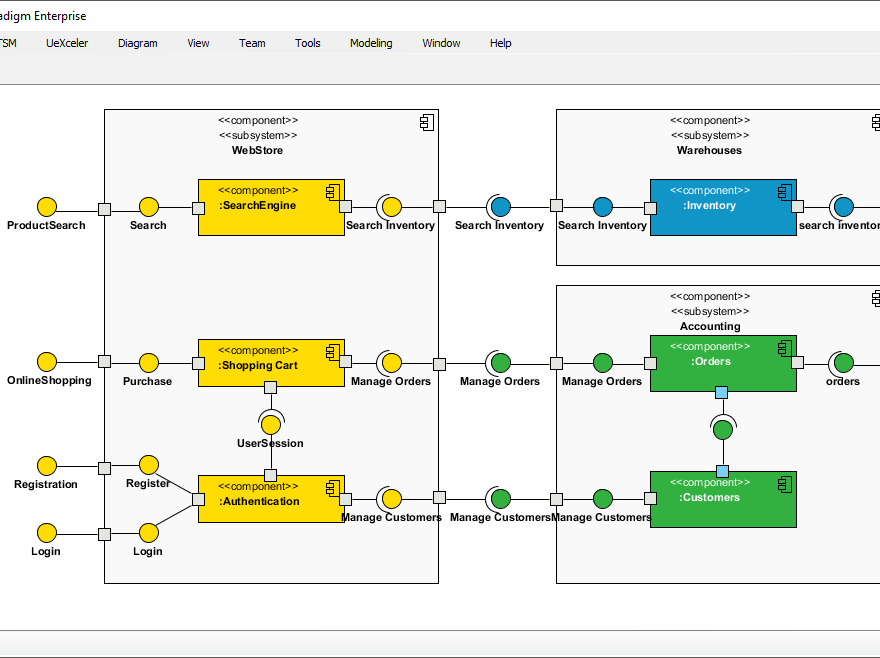Click the component icon on :SearchEngine
Viewport: 880px width, 658px height.
pyautogui.click(x=333, y=190)
